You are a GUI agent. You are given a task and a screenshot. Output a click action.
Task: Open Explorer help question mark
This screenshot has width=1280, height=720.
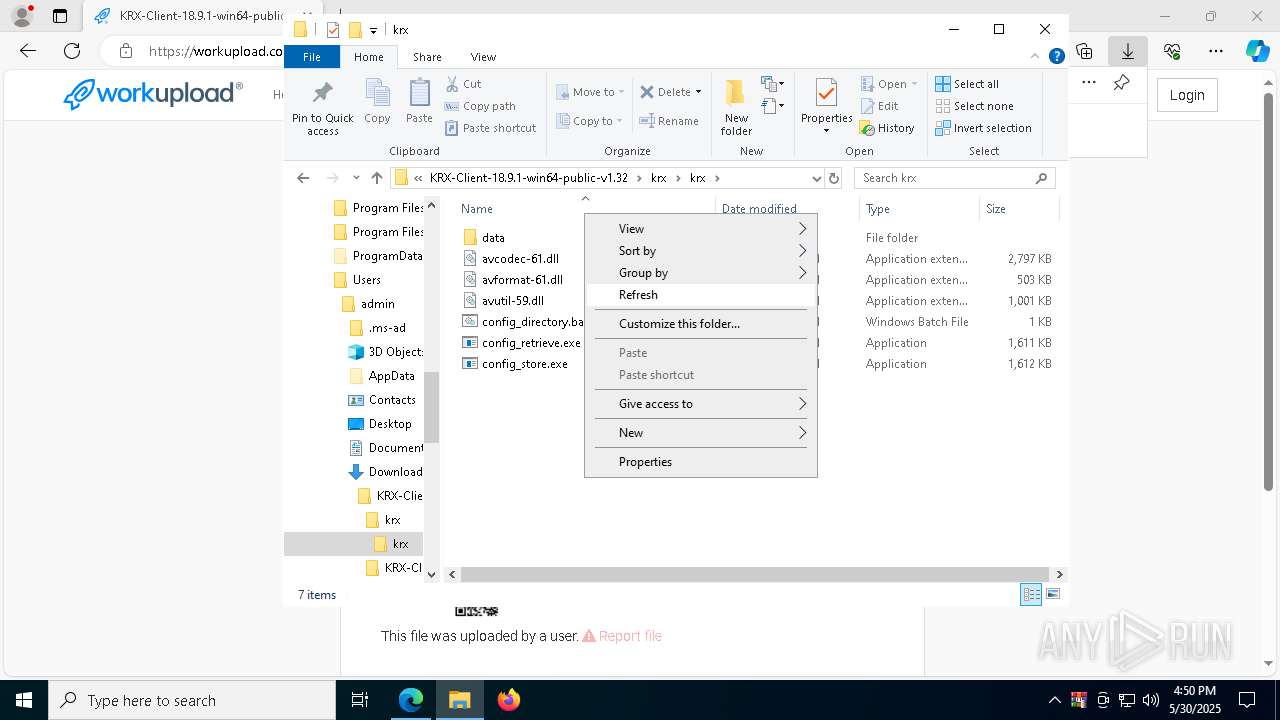(x=1056, y=57)
